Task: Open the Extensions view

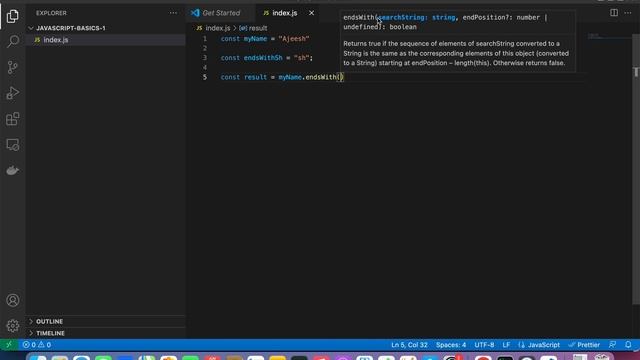Action: pyautogui.click(x=13, y=119)
